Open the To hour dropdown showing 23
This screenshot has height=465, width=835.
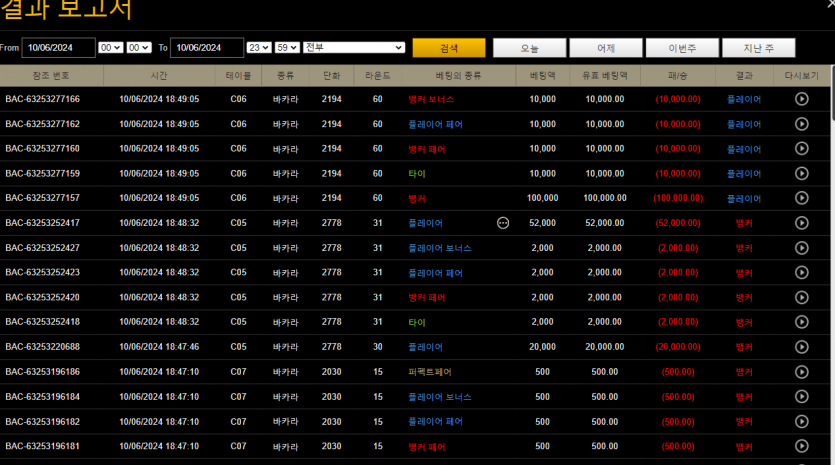pyautogui.click(x=259, y=48)
